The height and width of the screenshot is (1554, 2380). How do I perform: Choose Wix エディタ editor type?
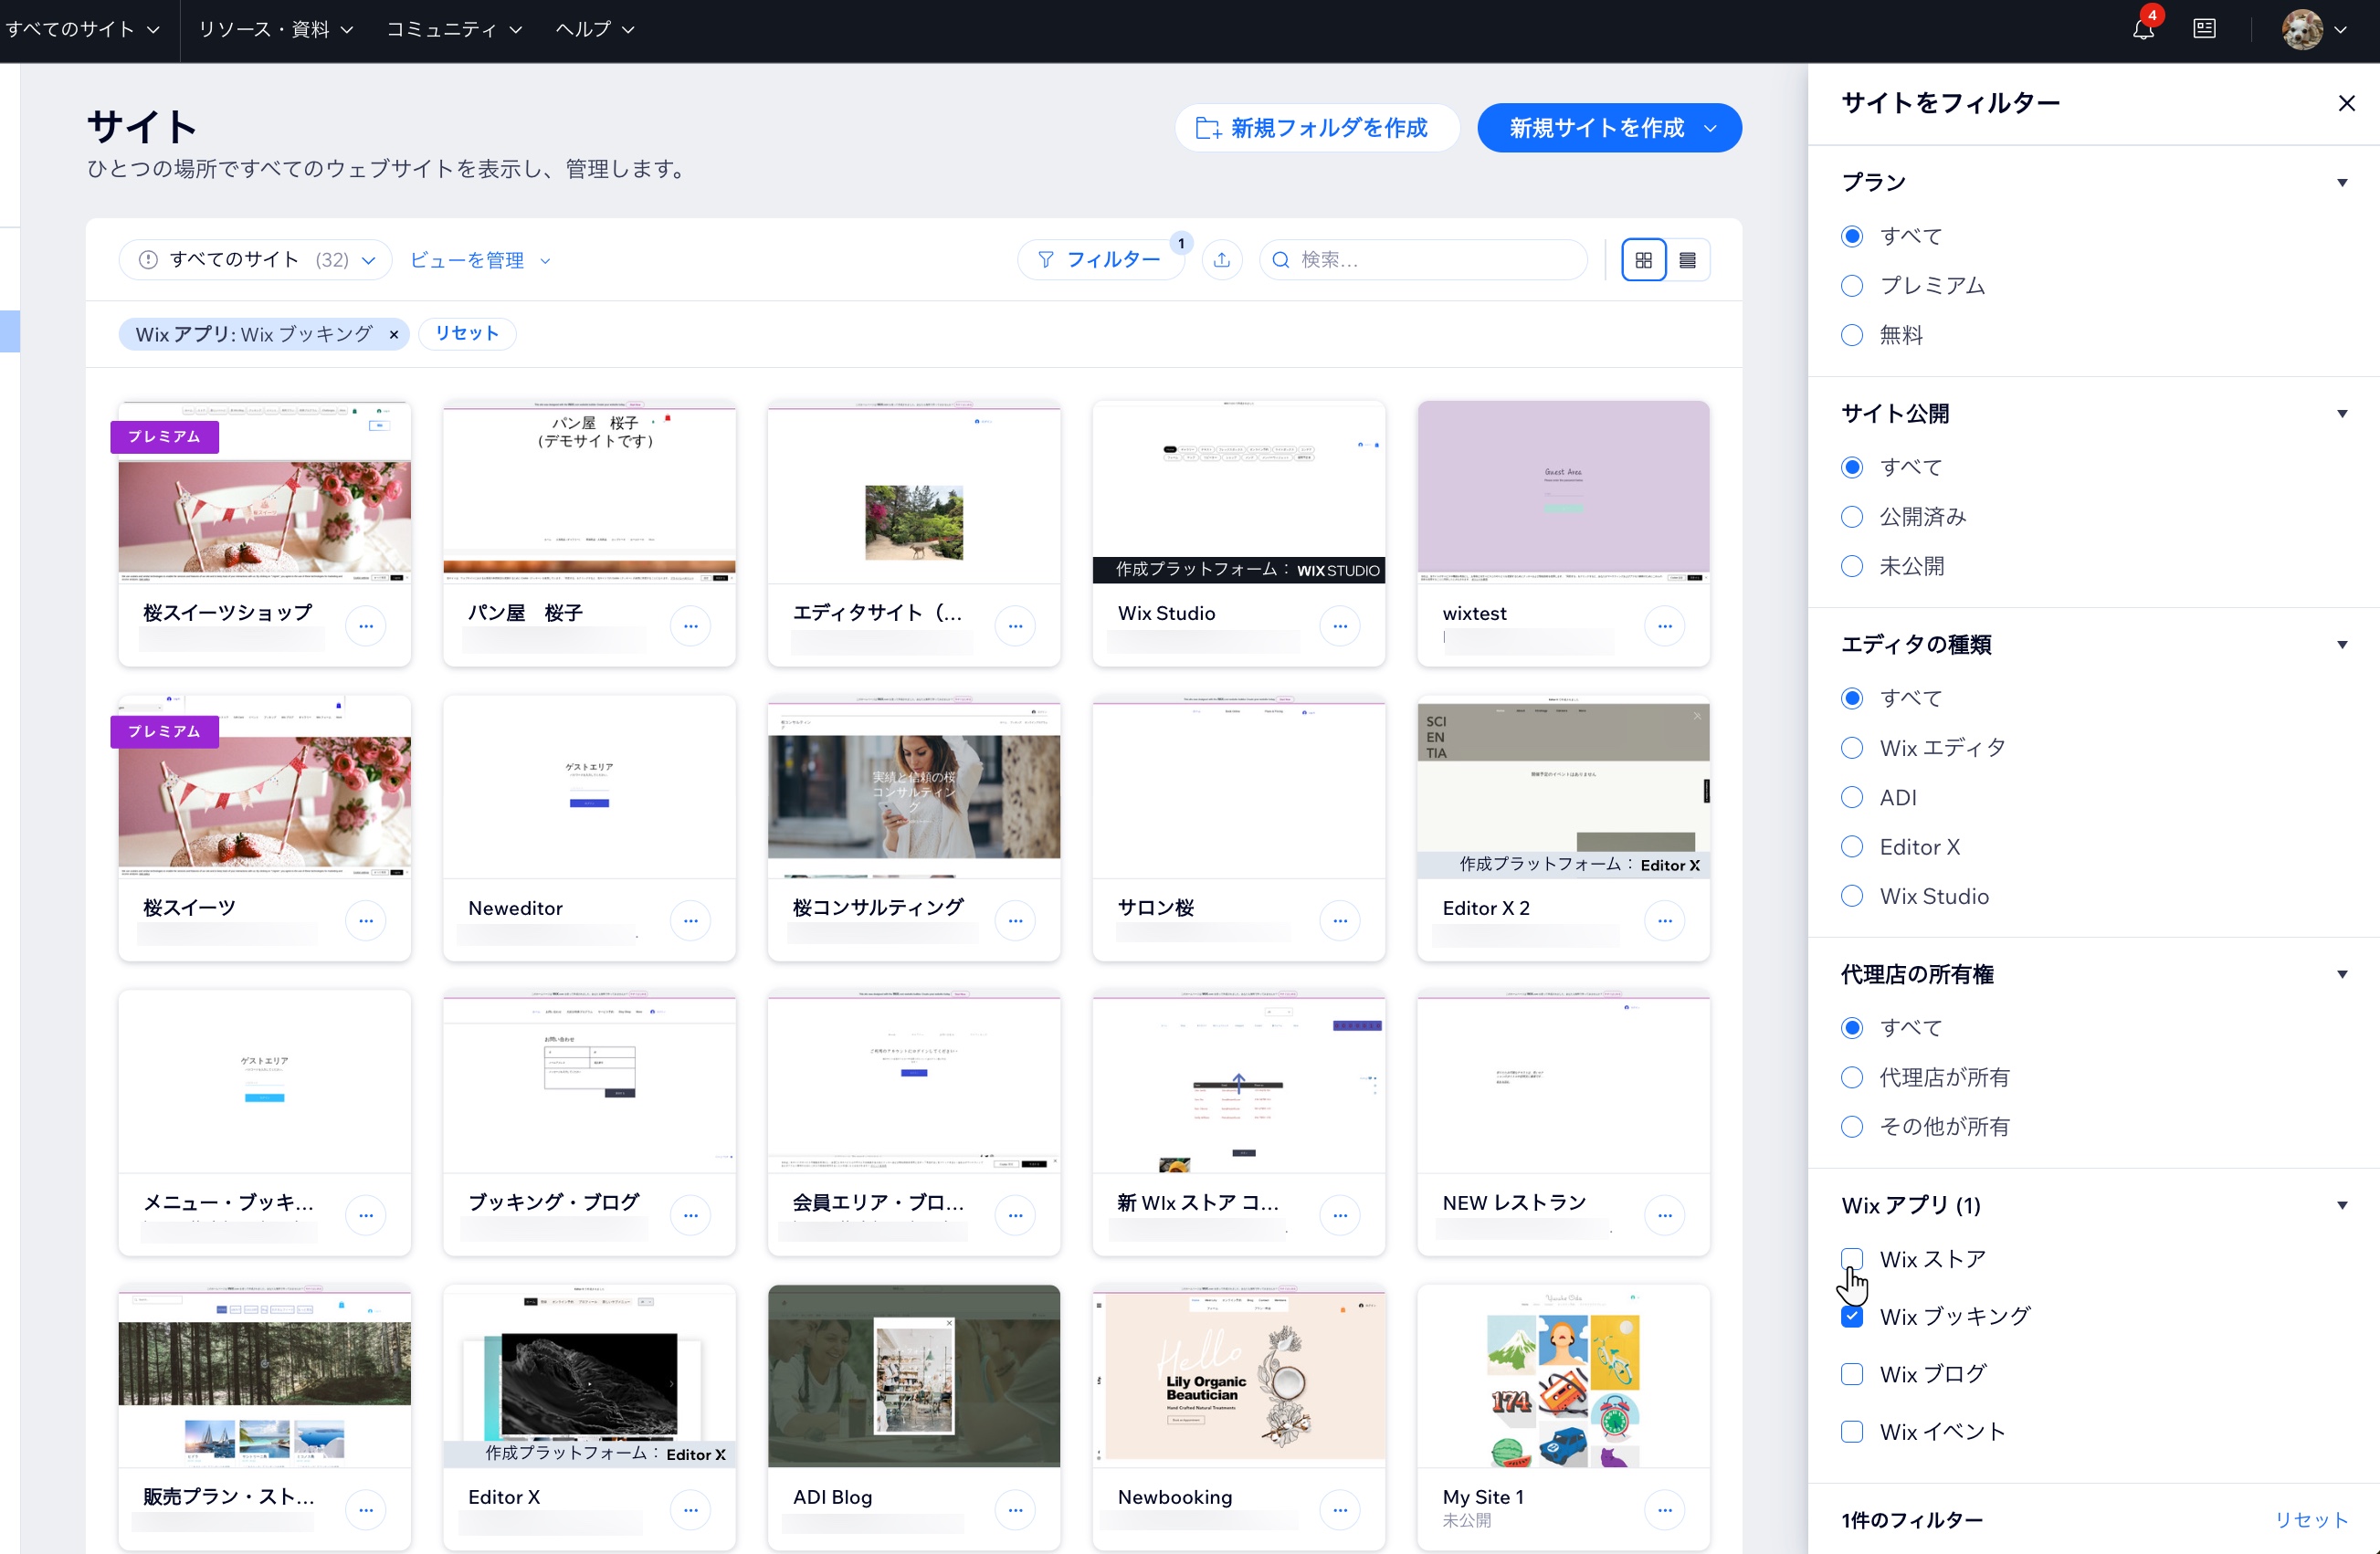tap(1852, 748)
